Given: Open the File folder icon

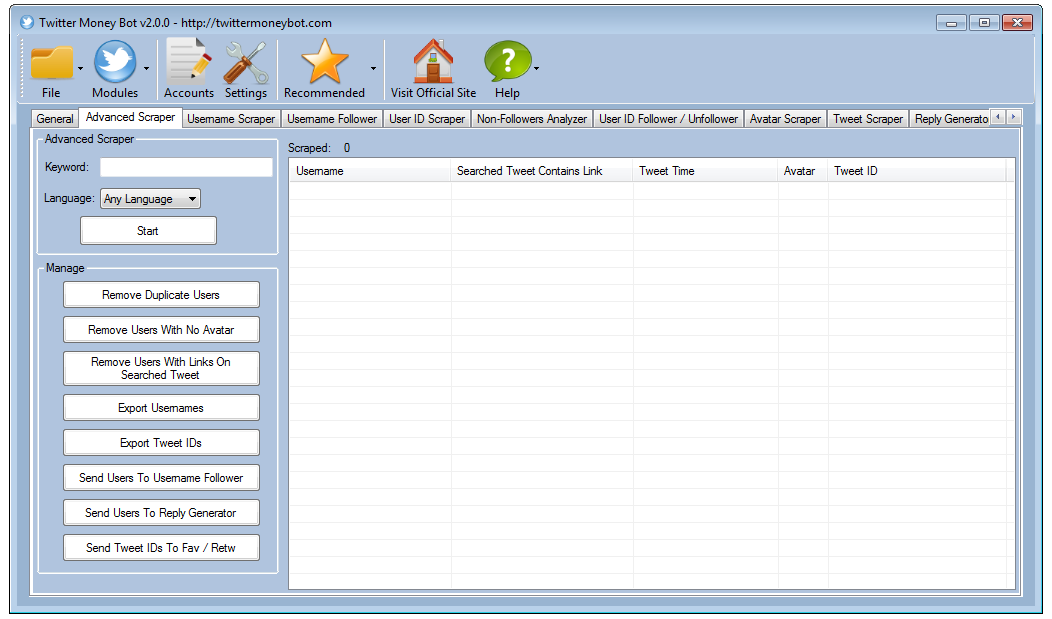Looking at the screenshot, I should click(52, 63).
